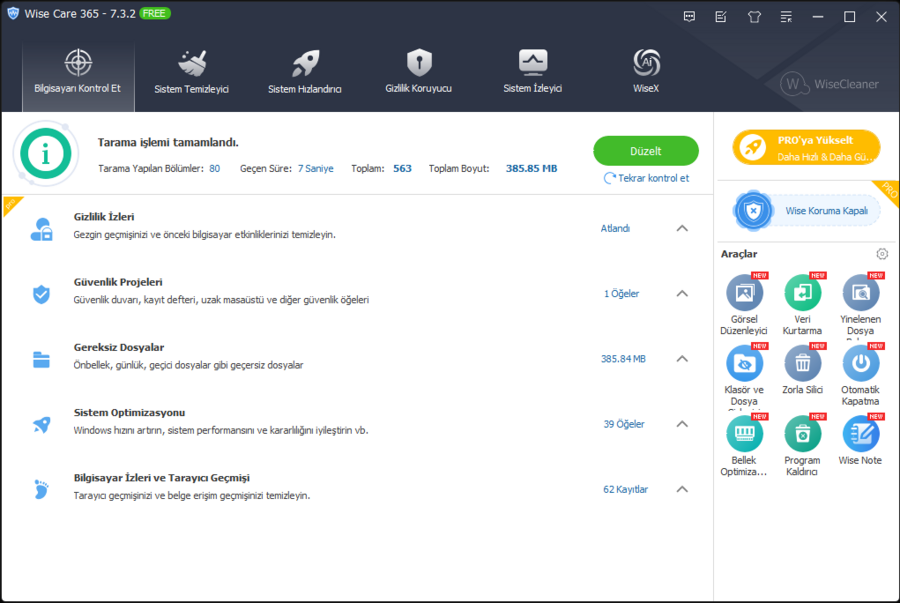
Task: Open the Program Kaldırıcı tool
Action: click(802, 434)
